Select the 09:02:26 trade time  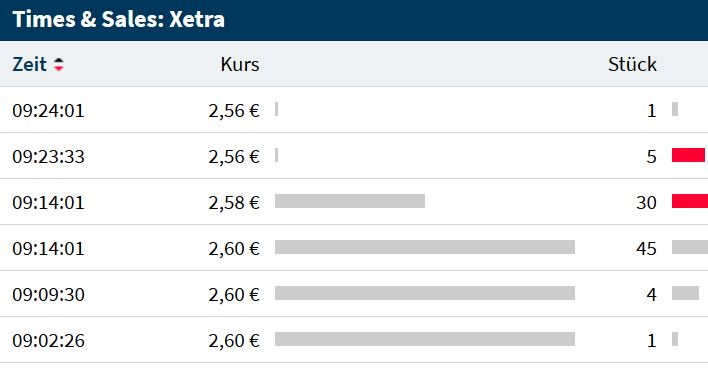click(48, 341)
